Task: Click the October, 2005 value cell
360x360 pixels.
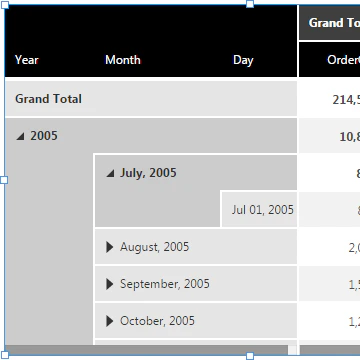Action: (x=329, y=321)
